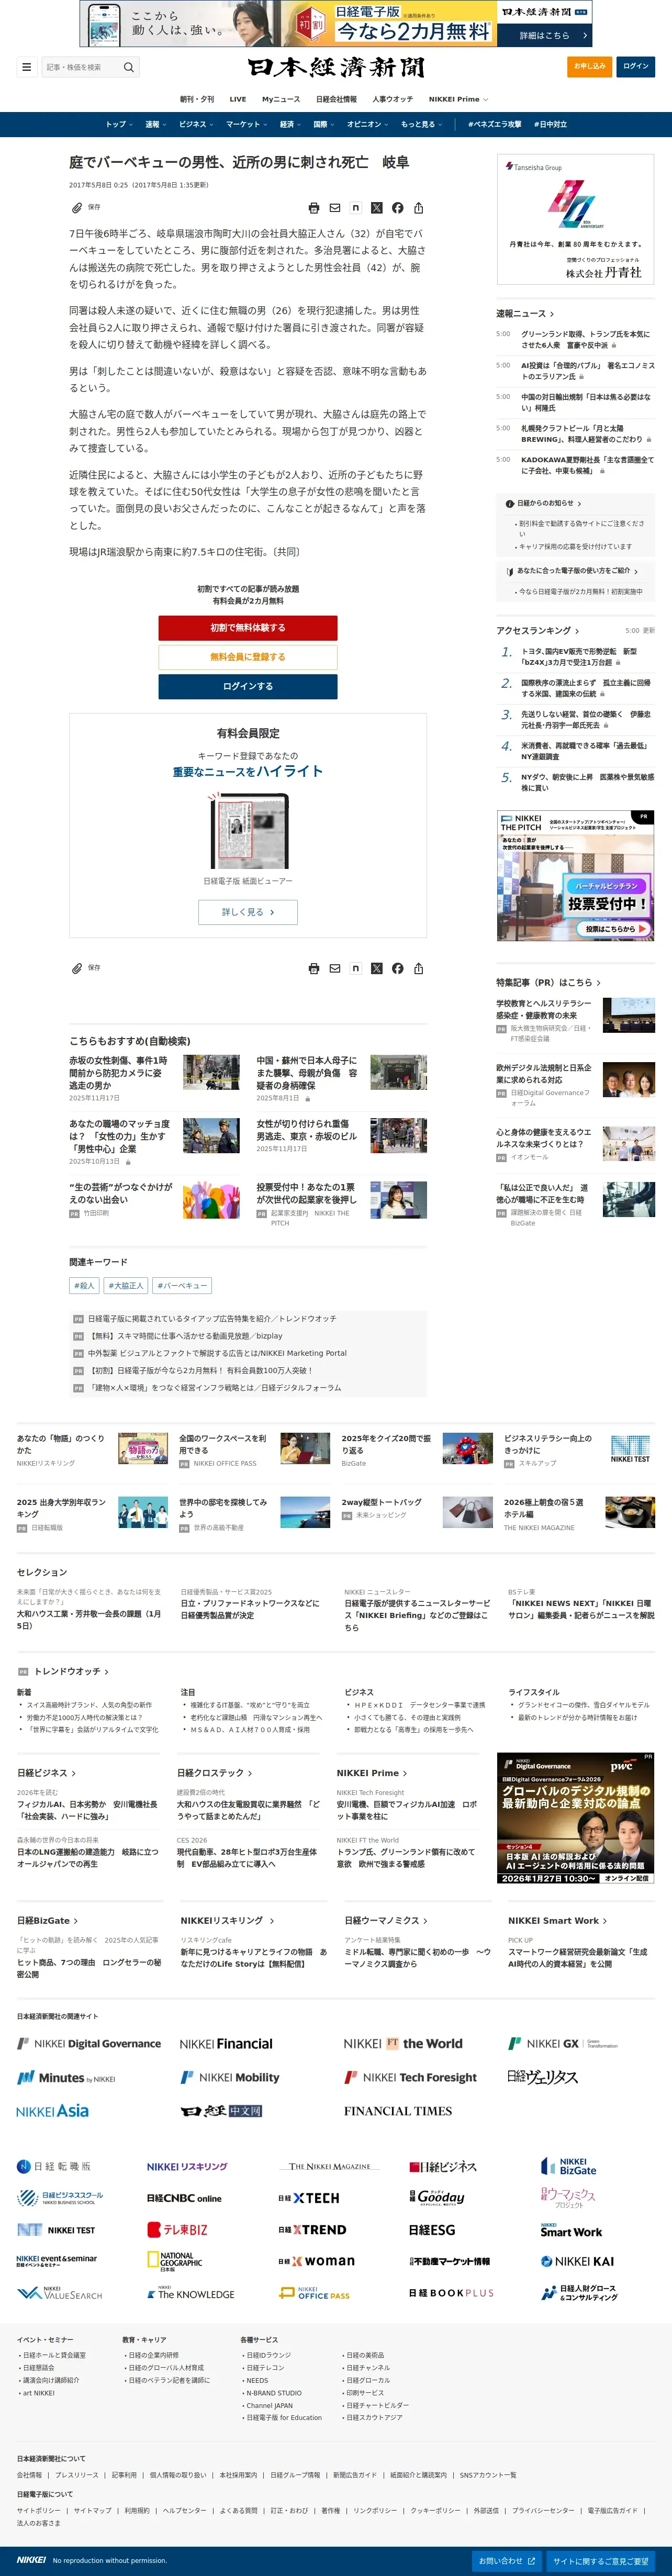Image resolution: width=672 pixels, height=2576 pixels.
Task: Email the article via the upper envelope icon
Action: tap(335, 208)
